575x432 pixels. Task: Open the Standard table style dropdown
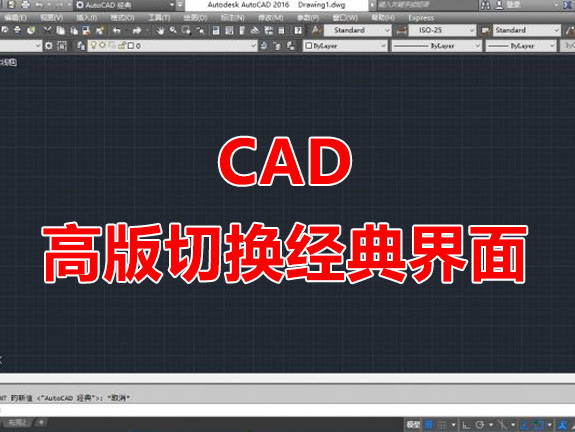click(x=527, y=30)
